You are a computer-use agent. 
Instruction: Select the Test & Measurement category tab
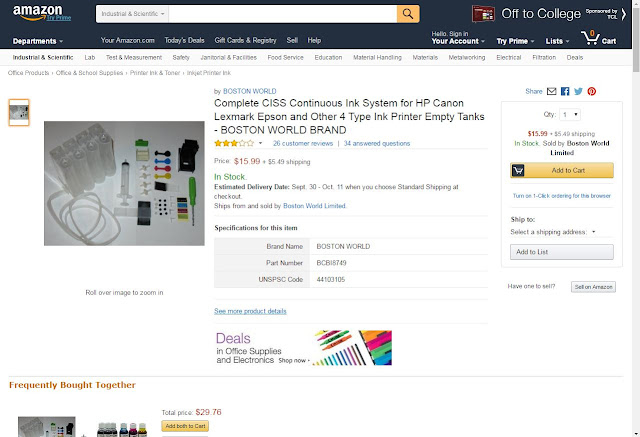[x=133, y=57]
